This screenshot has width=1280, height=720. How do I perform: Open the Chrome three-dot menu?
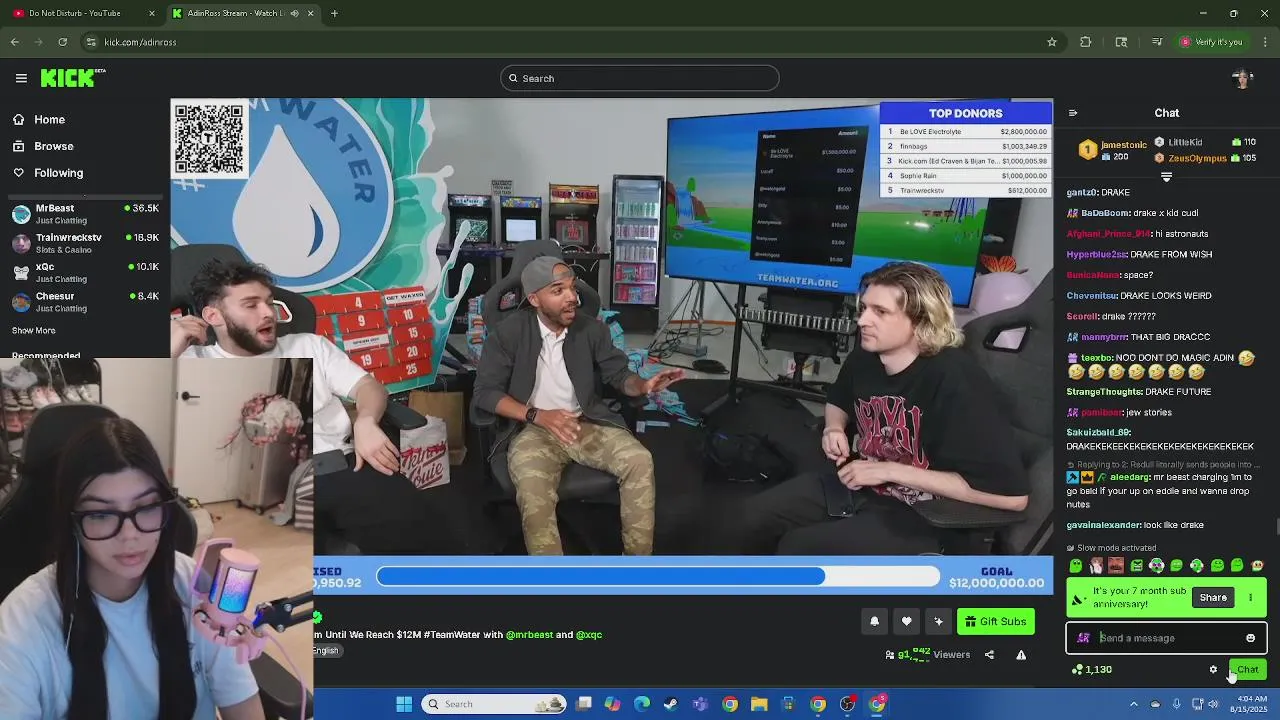[x=1265, y=42]
